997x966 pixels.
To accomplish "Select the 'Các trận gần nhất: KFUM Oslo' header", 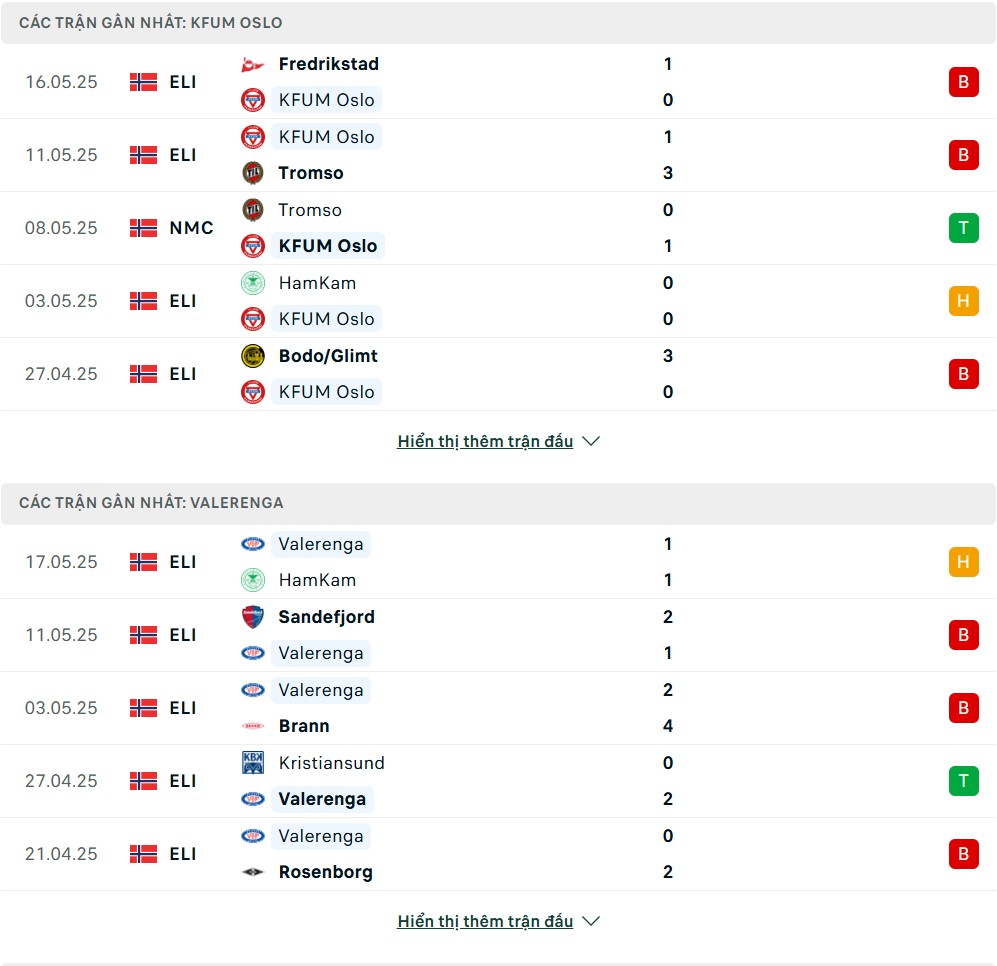I will click(x=498, y=23).
